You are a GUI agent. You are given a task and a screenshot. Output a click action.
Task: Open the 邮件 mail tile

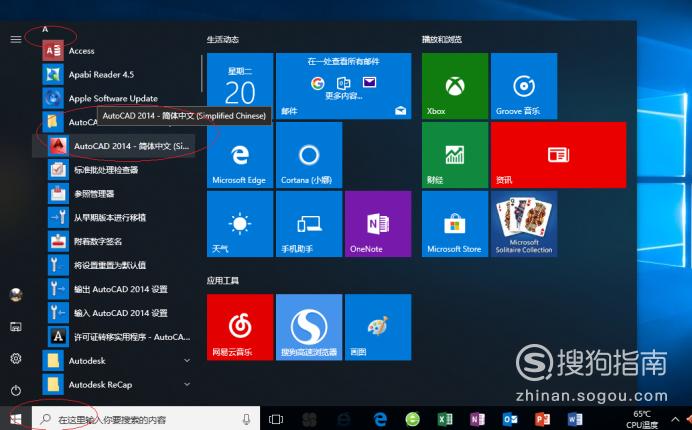344,86
